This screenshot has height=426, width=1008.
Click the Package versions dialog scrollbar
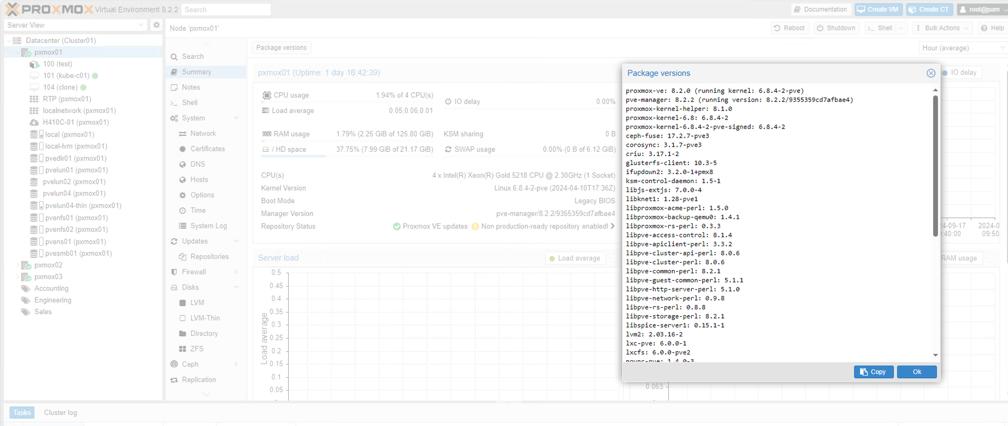[x=935, y=164]
